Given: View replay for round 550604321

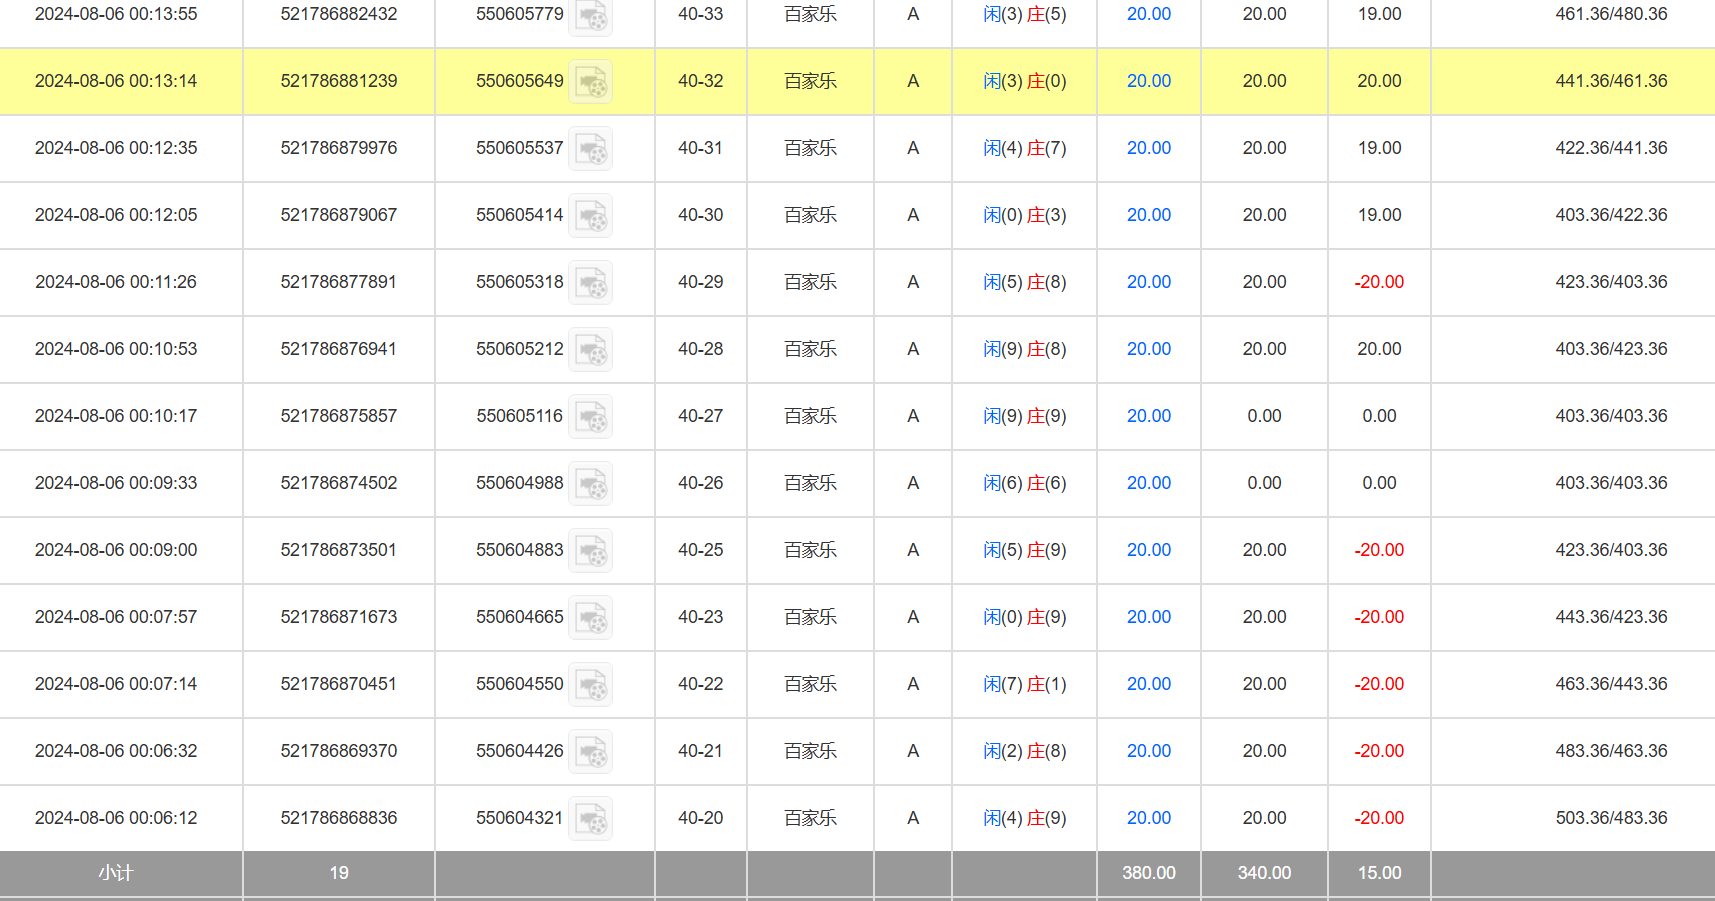Looking at the screenshot, I should [x=591, y=819].
